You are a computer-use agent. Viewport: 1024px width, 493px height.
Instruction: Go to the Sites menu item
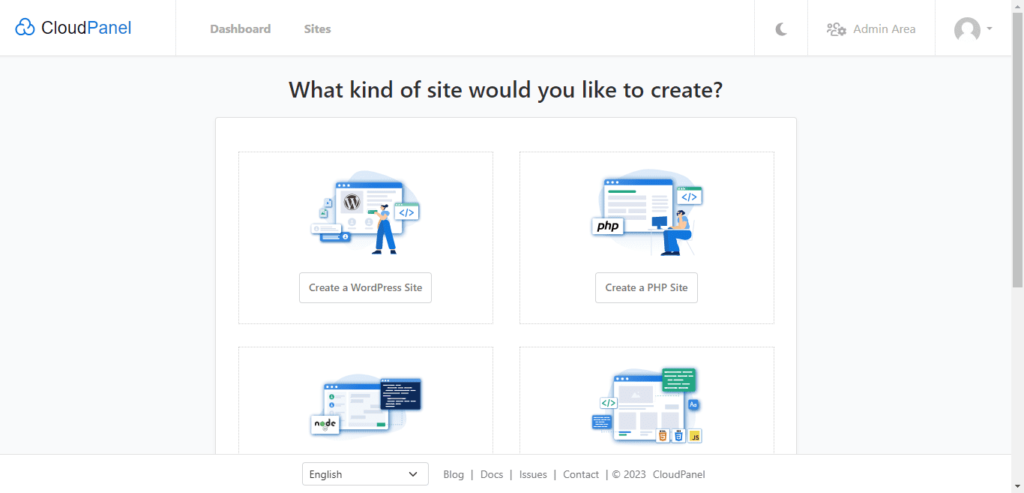[x=317, y=29]
